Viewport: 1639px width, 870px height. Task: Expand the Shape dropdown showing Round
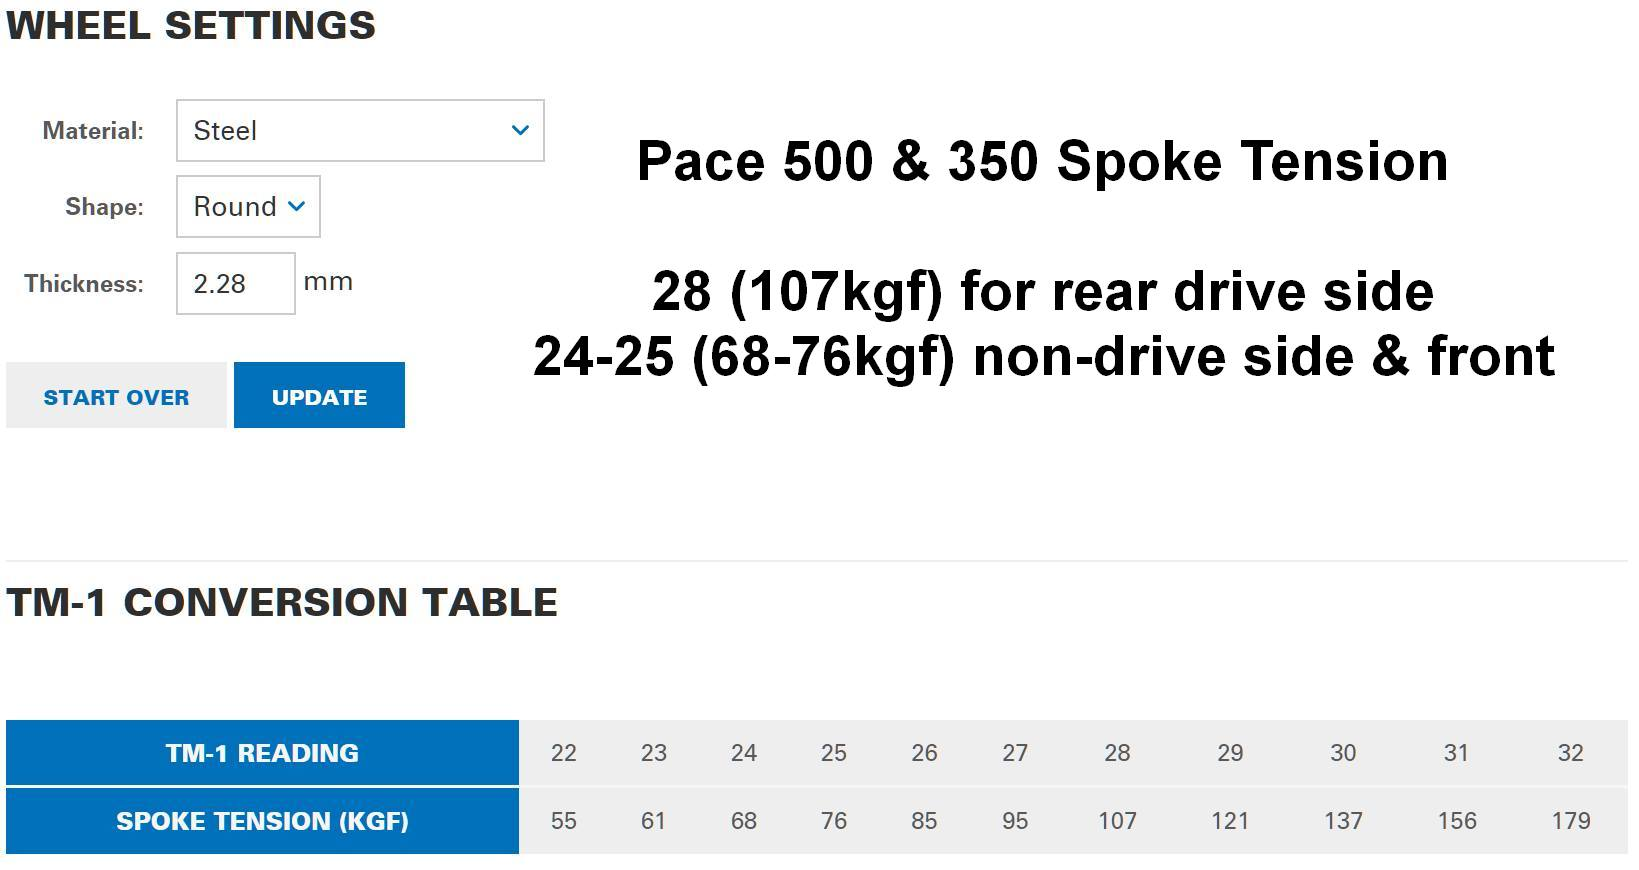(x=248, y=206)
